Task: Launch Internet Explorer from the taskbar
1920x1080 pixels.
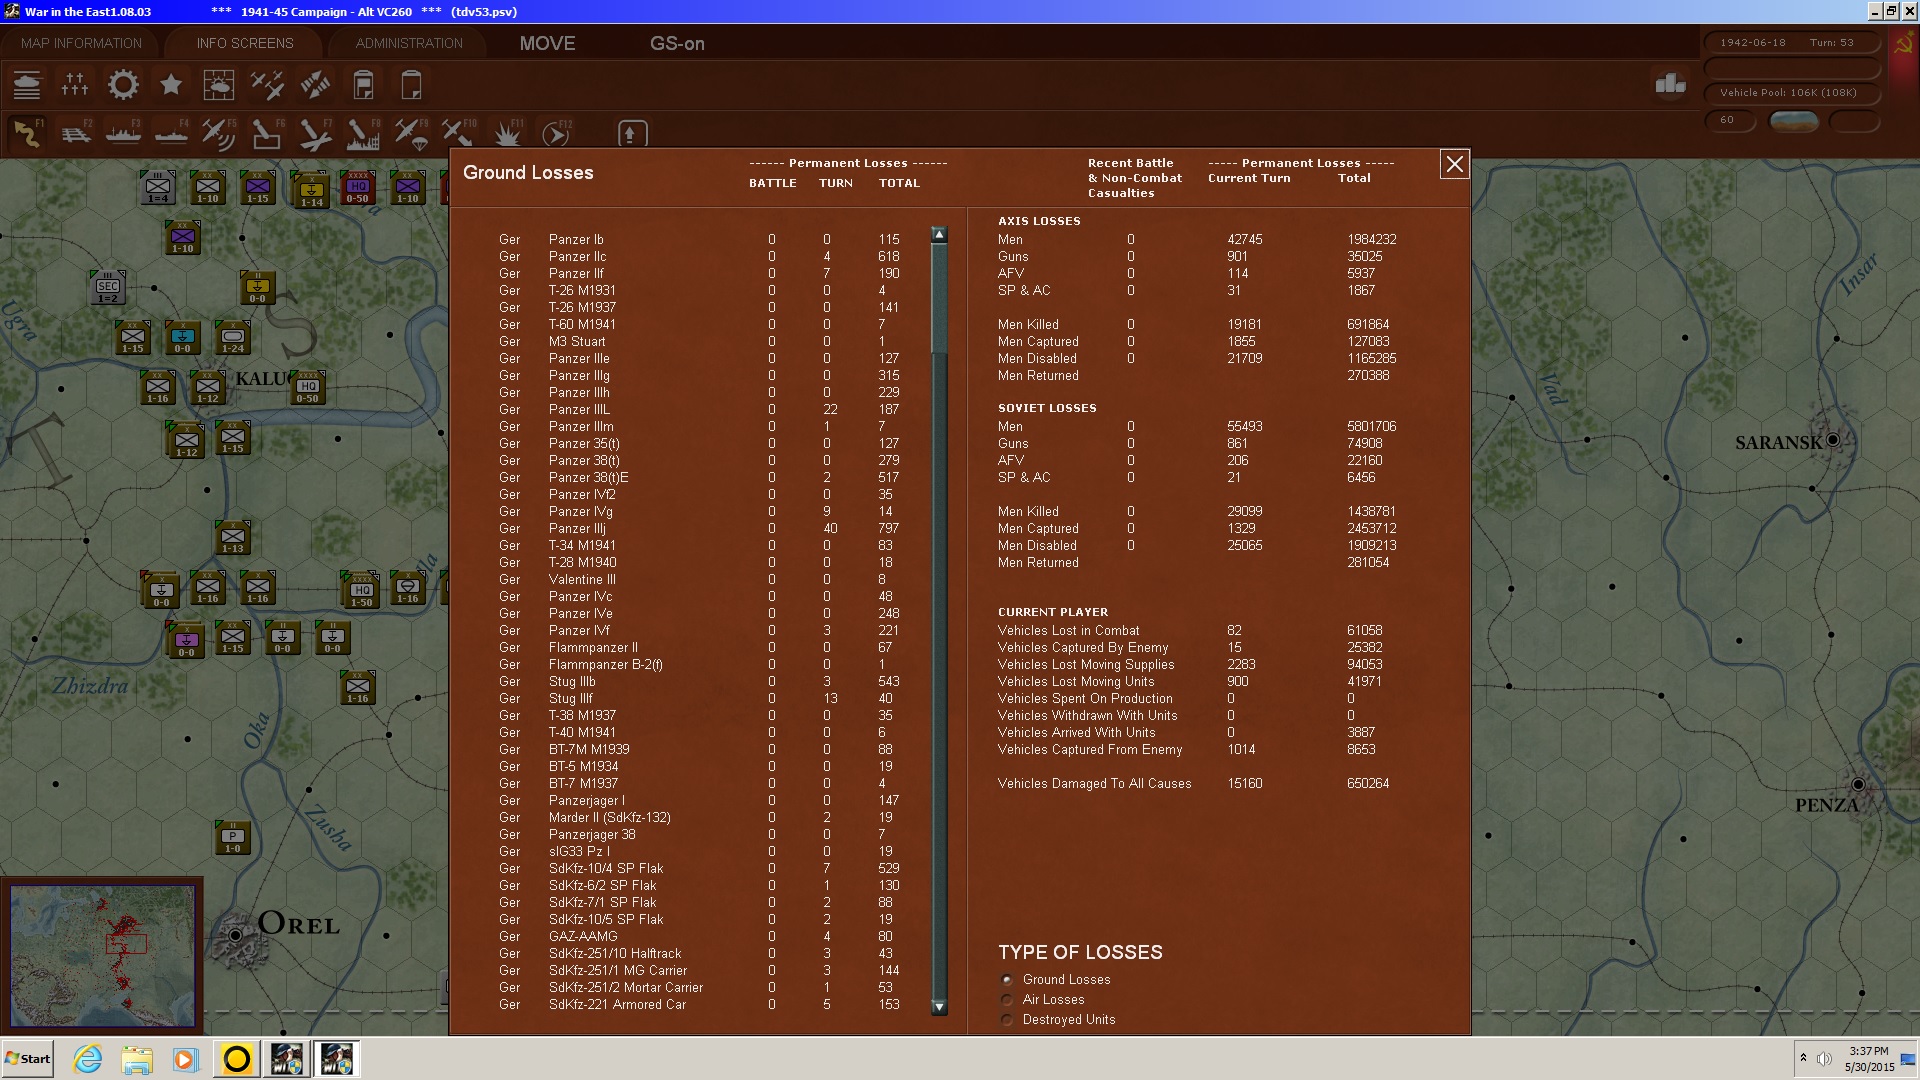Action: [88, 1059]
